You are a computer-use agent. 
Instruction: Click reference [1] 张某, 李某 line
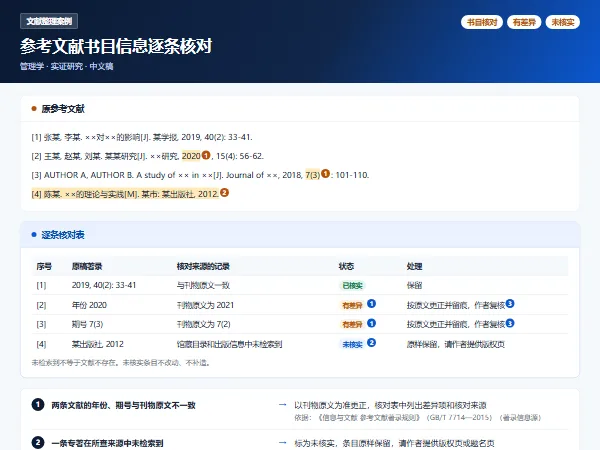(x=142, y=137)
